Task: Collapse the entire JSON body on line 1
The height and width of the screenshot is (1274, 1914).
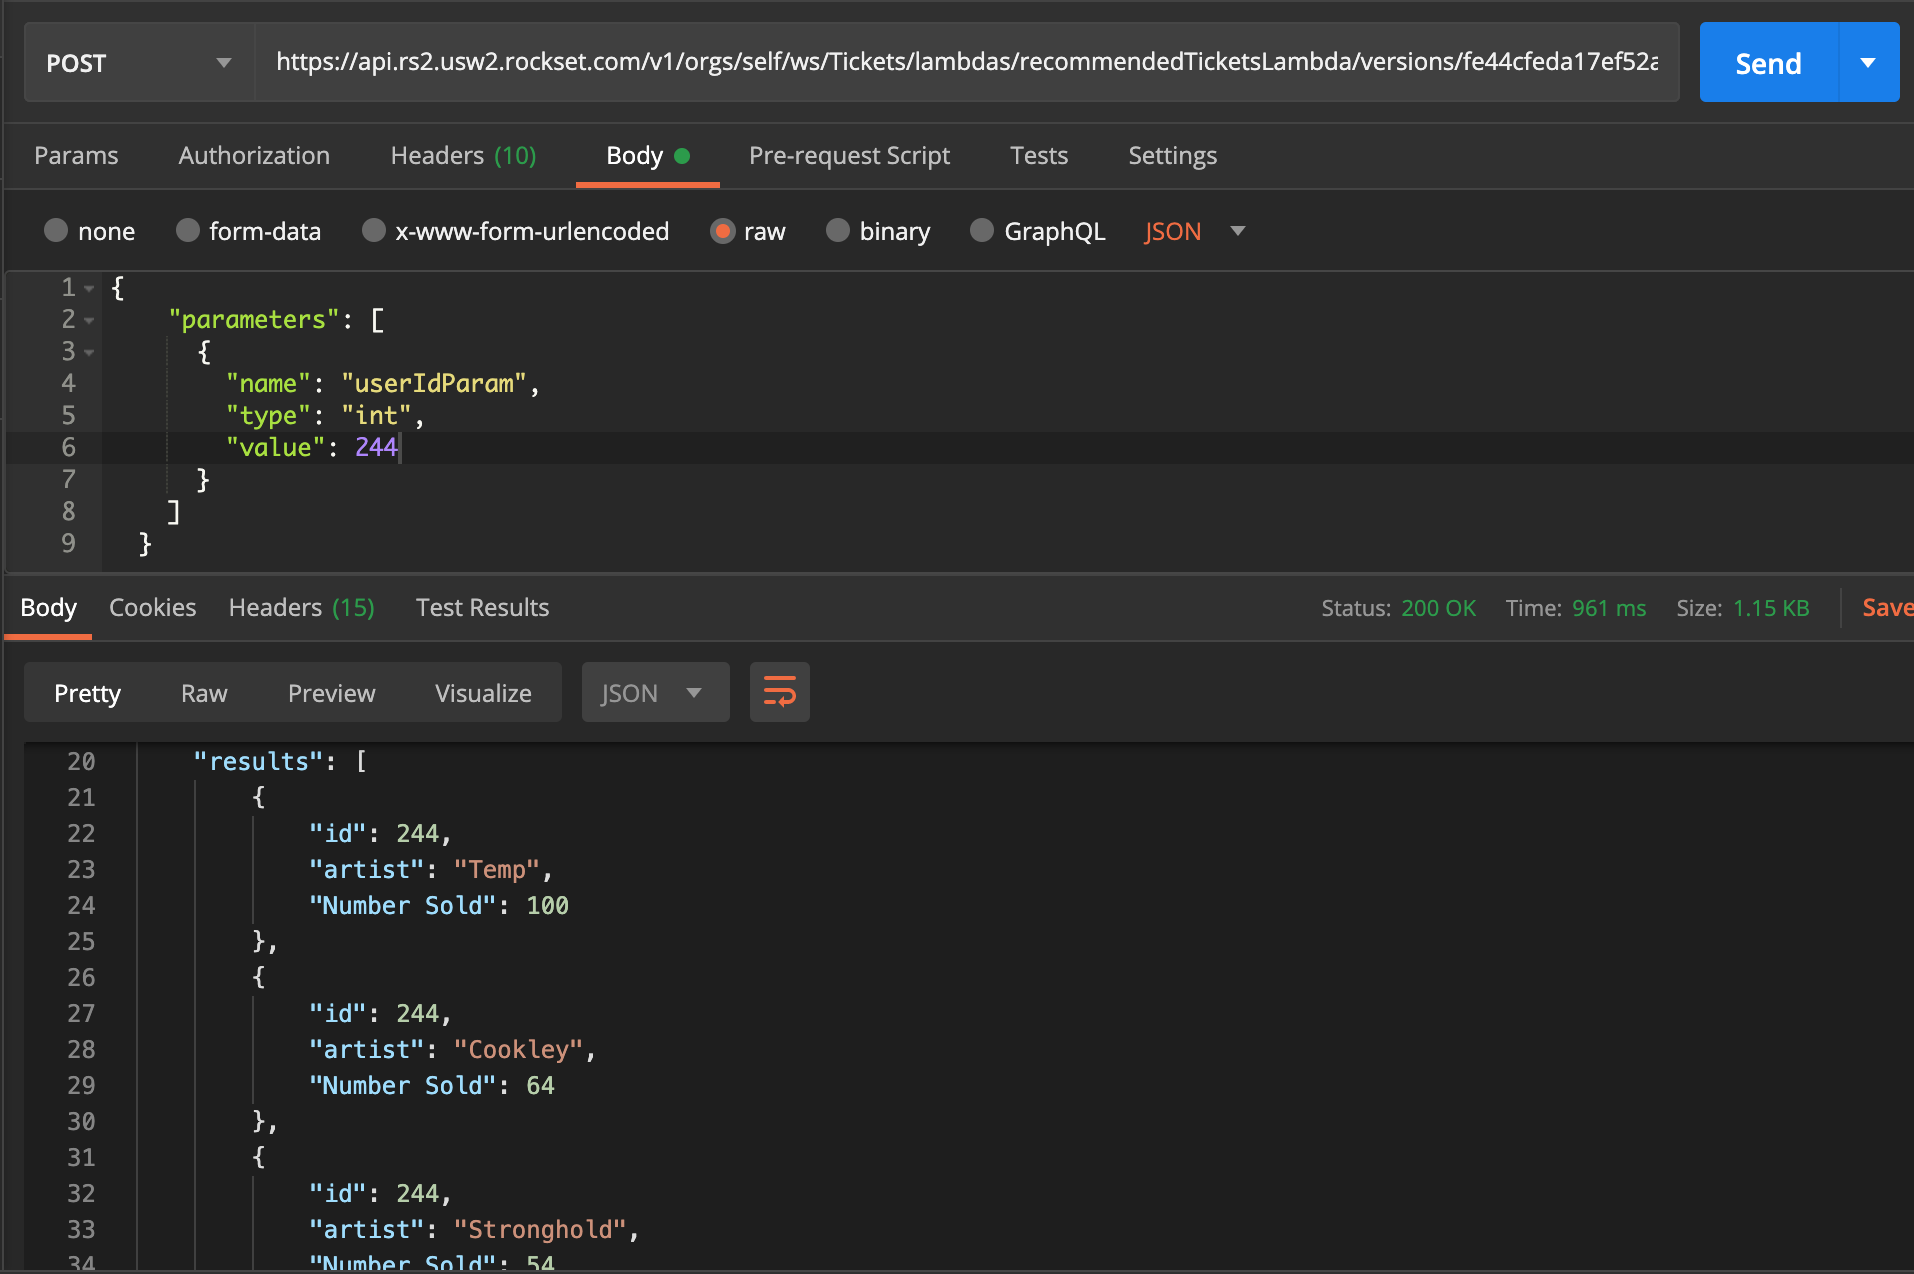Action: pyautogui.click(x=88, y=287)
